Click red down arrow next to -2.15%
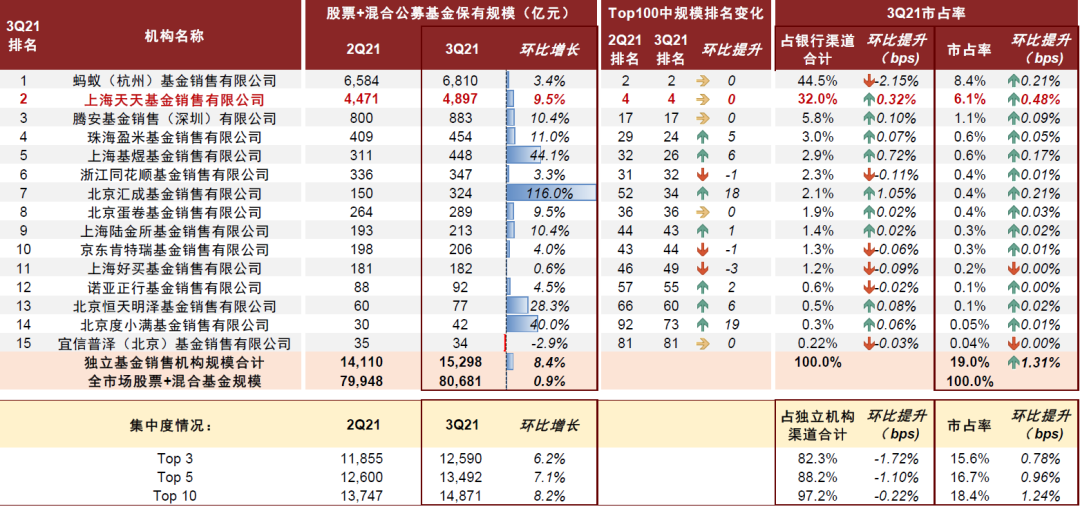This screenshot has width=1080, height=509. point(870,81)
